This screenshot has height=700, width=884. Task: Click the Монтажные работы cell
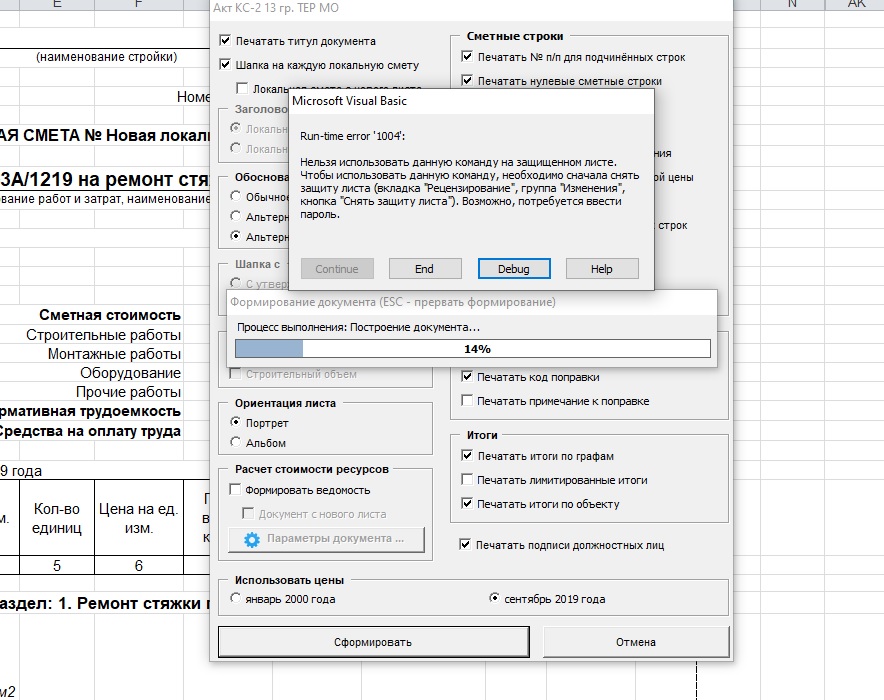pyautogui.click(x=114, y=354)
